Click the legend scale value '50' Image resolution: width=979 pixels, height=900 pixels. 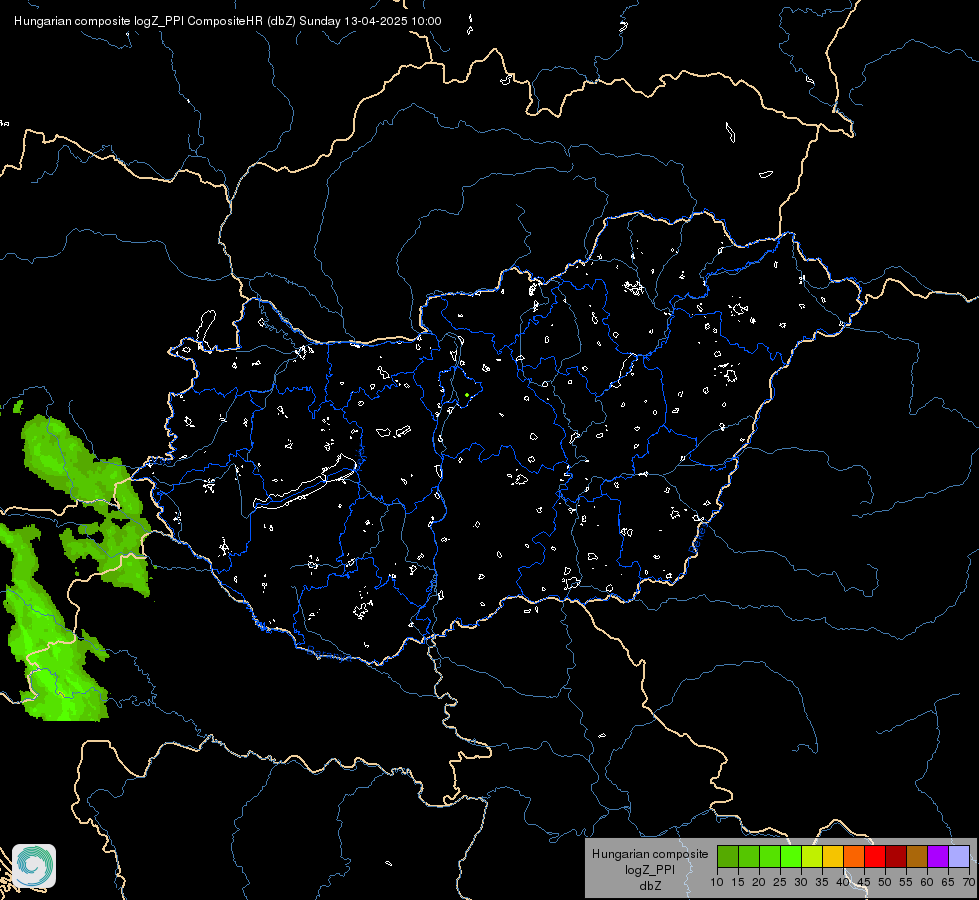pos(885,882)
